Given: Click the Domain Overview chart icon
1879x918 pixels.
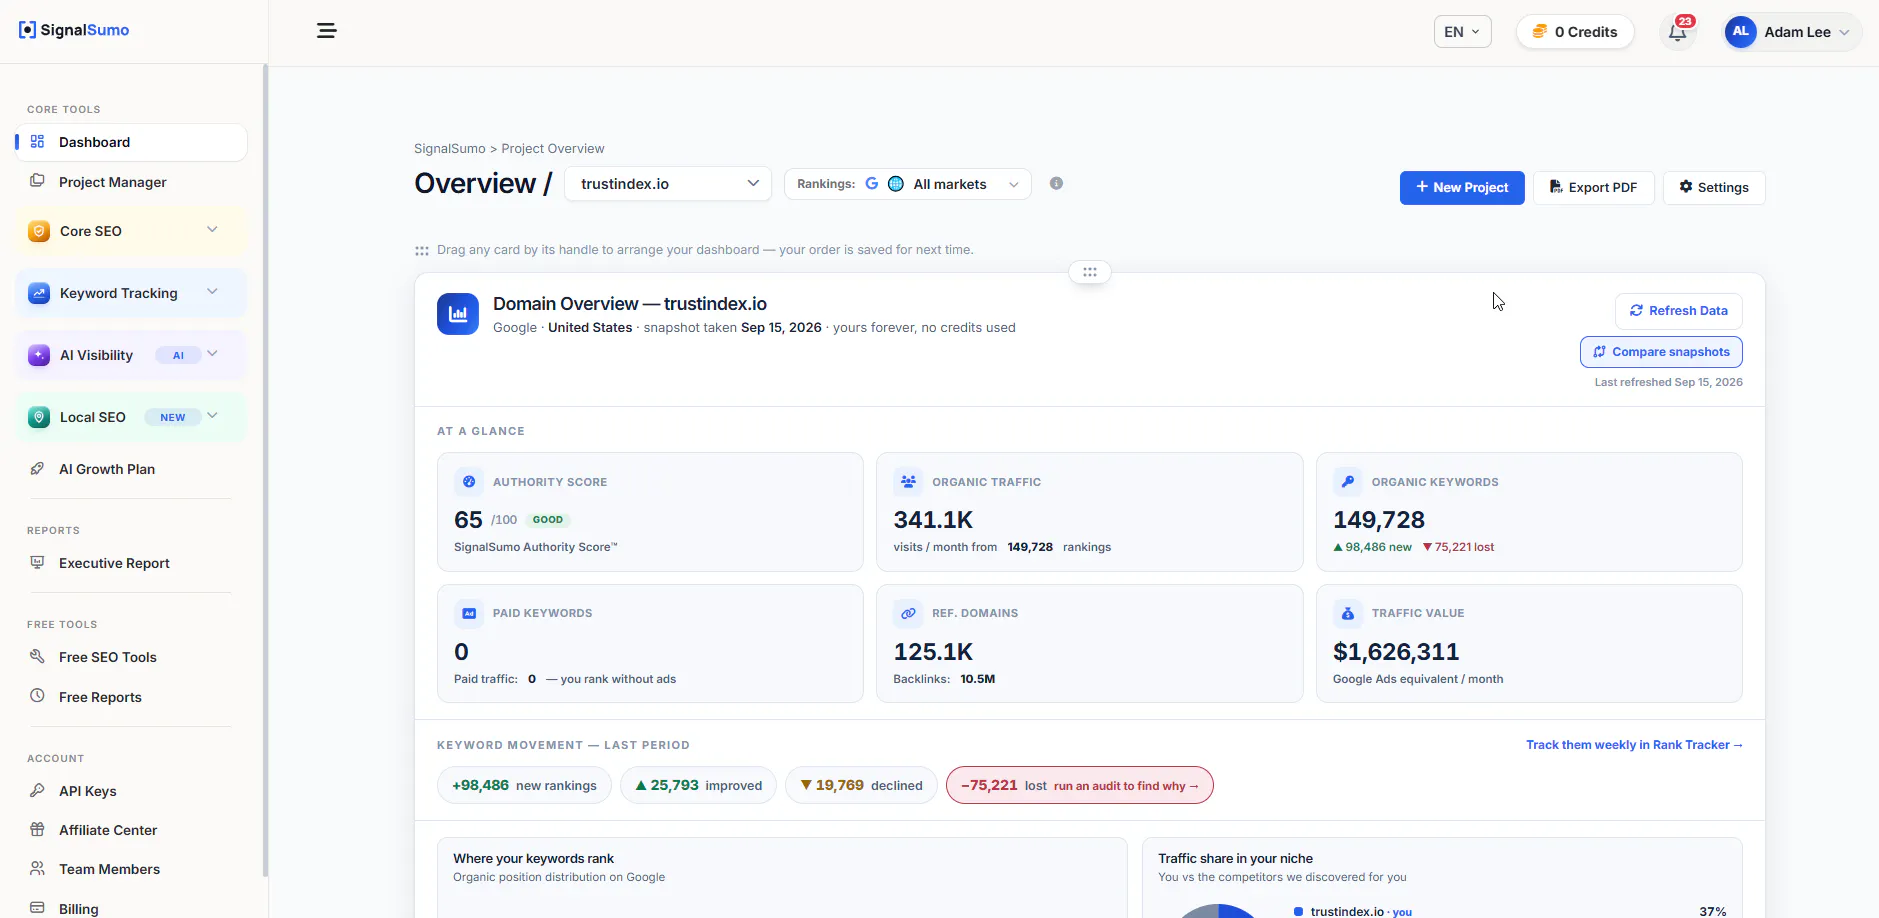Looking at the screenshot, I should 458,314.
